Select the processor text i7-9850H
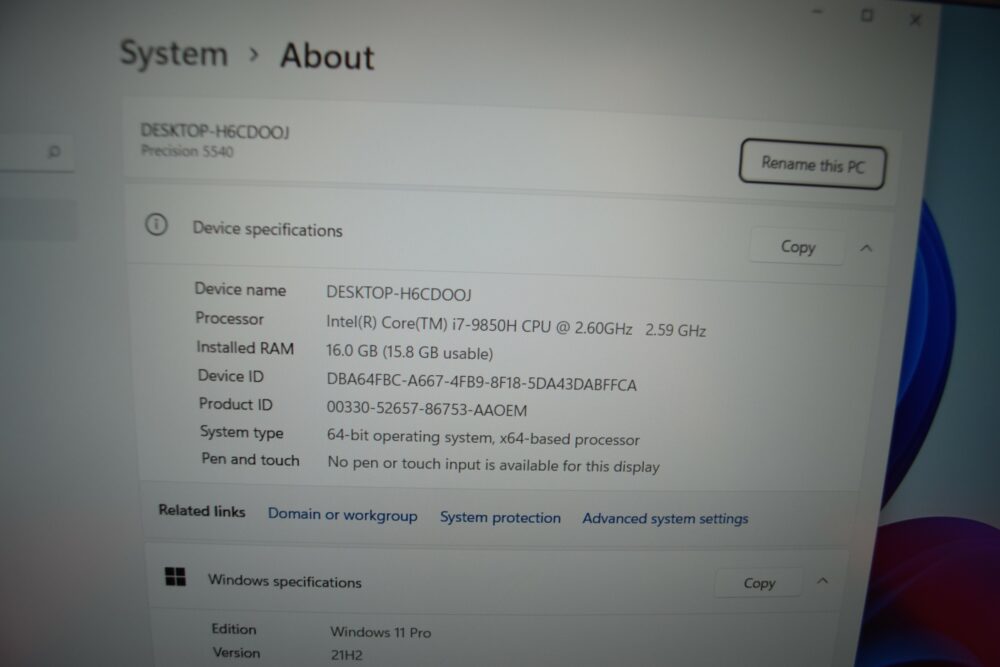This screenshot has height=667, width=1000. point(484,325)
